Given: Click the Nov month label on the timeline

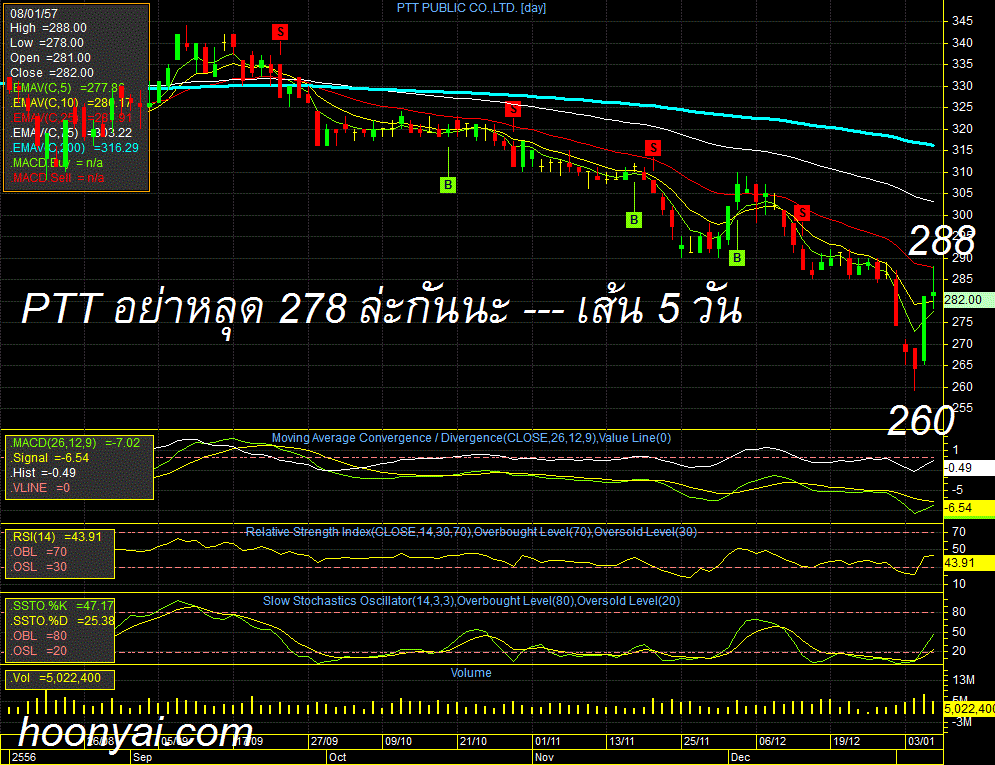Looking at the screenshot, I should click(544, 757).
